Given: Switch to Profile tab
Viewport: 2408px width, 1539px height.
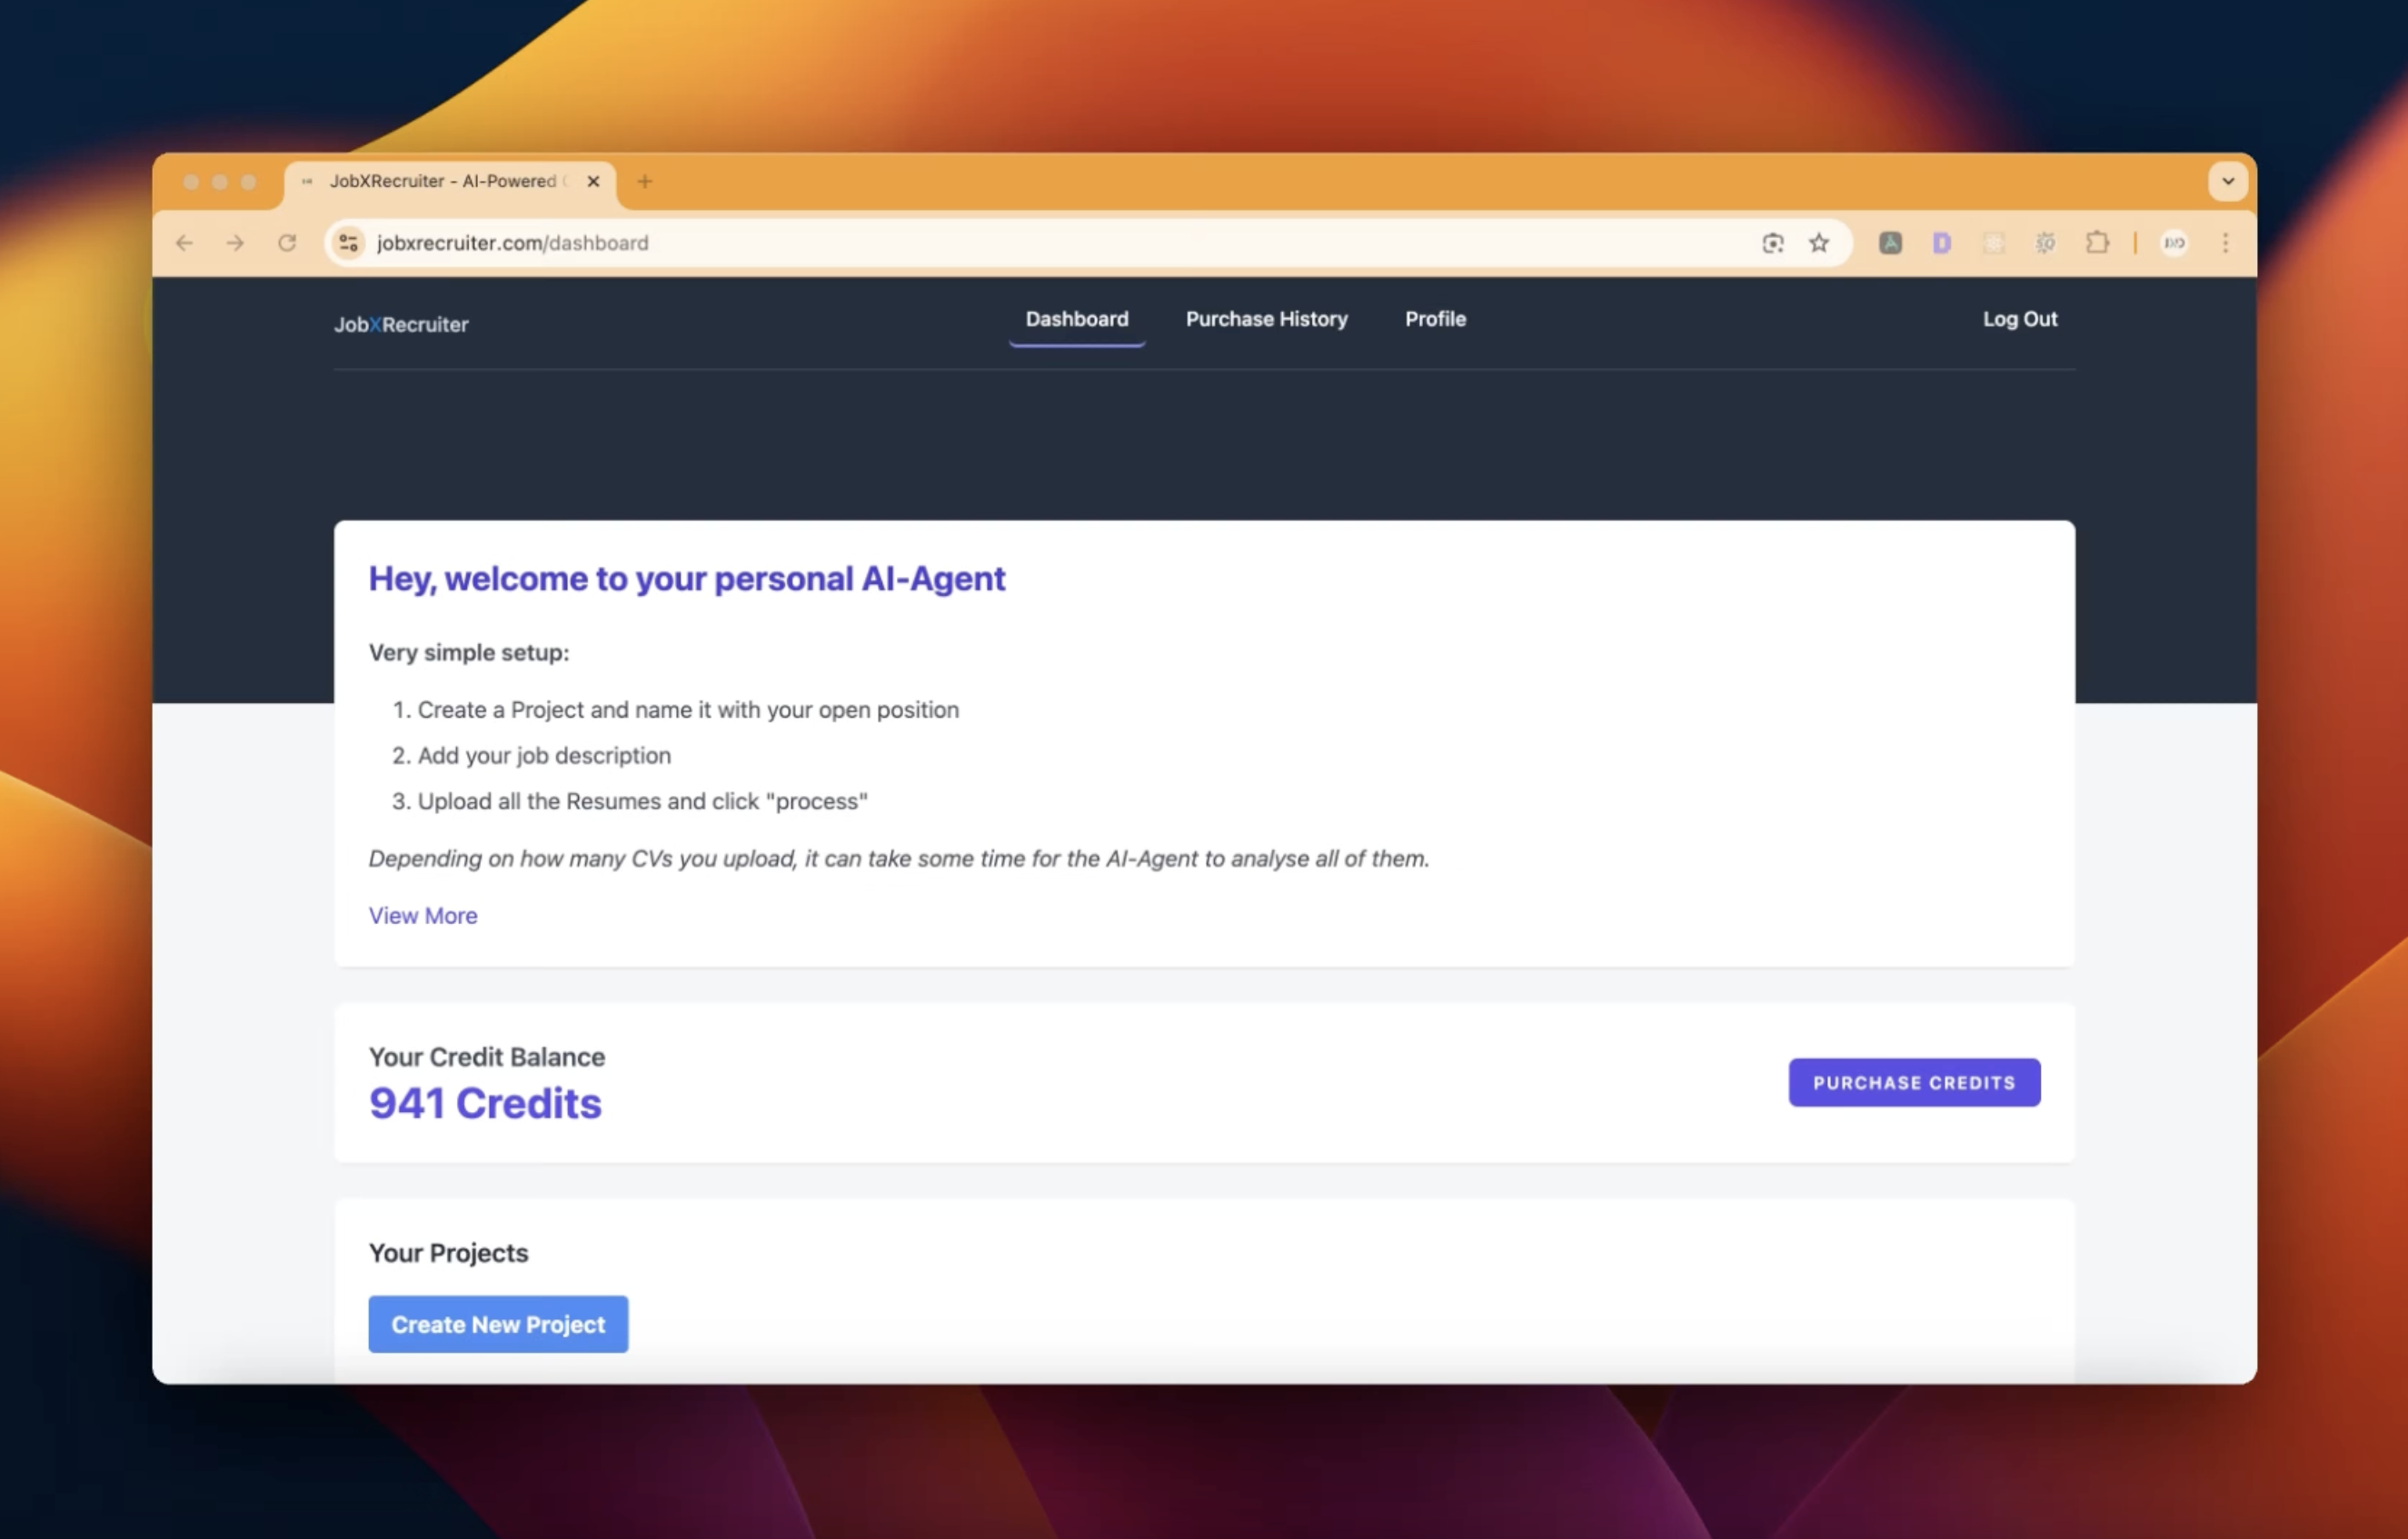Looking at the screenshot, I should click(1435, 319).
